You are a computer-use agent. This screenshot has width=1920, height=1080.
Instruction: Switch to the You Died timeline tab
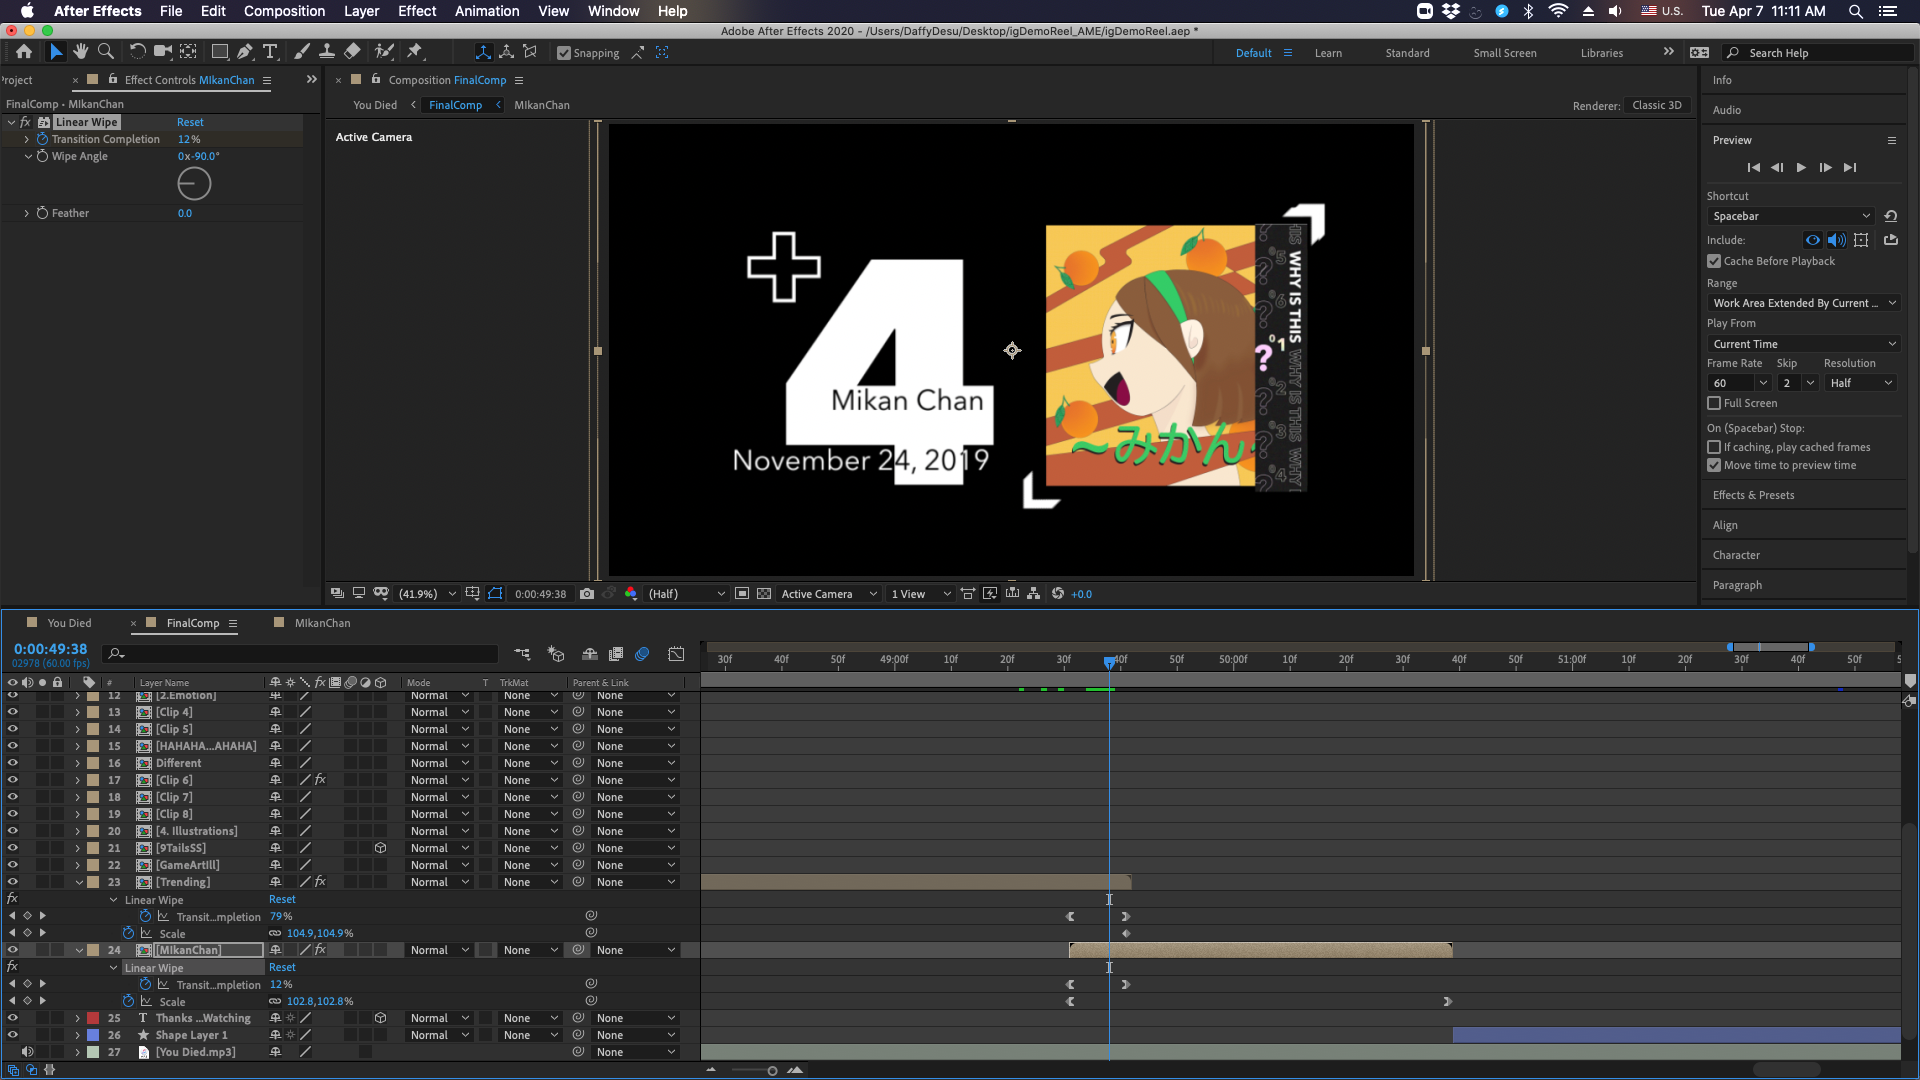69,623
